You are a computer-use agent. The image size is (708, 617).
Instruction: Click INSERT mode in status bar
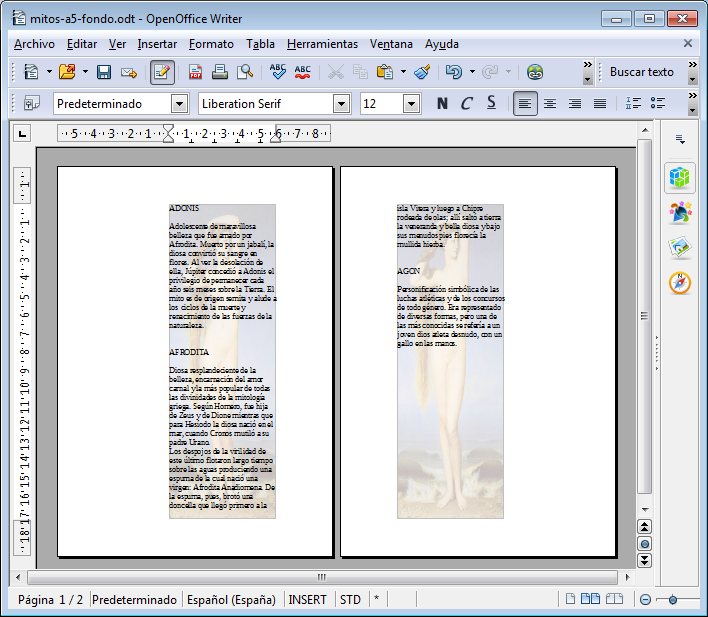click(307, 599)
